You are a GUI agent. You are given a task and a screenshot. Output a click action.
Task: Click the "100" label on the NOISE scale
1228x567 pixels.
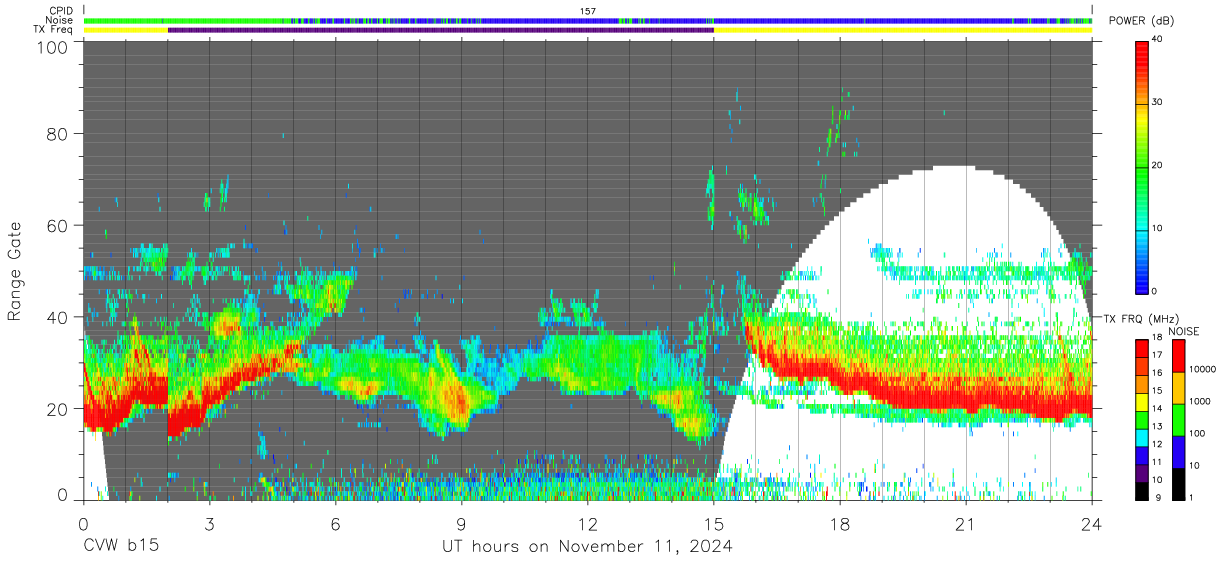click(x=1198, y=434)
